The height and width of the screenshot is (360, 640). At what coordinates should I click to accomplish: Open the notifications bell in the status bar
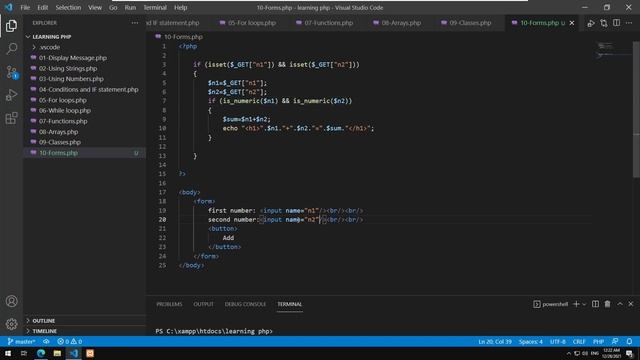(x=629, y=341)
